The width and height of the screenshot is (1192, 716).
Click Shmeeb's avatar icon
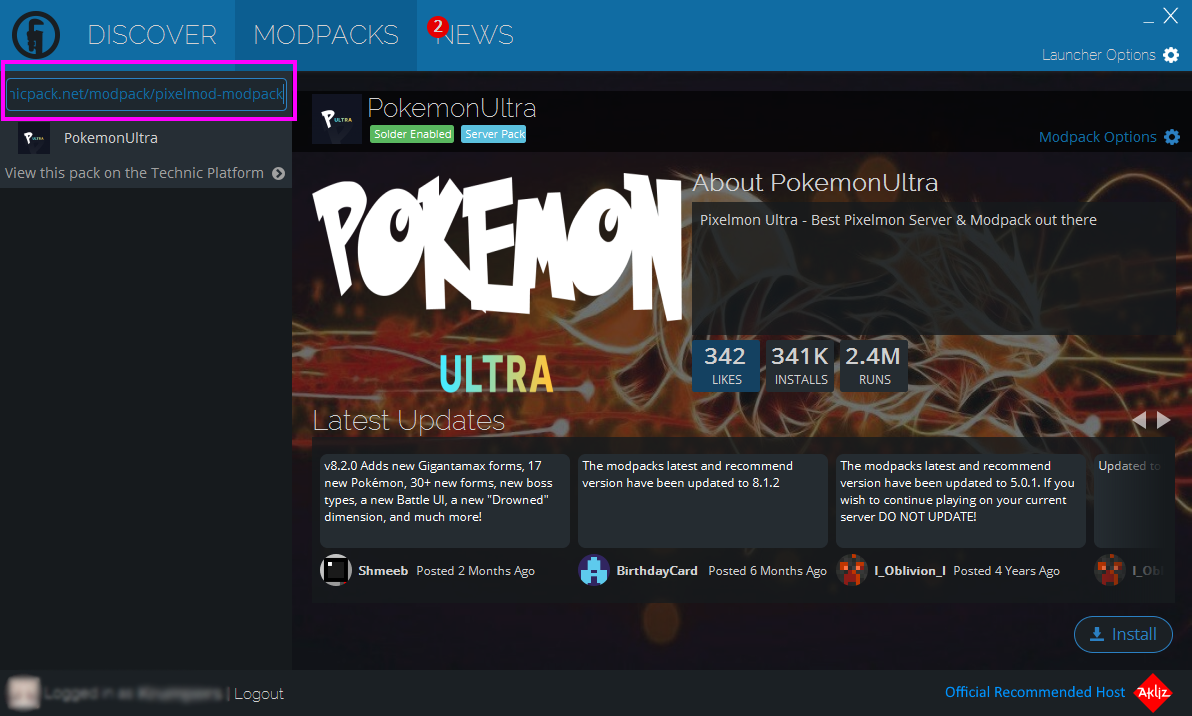point(335,570)
